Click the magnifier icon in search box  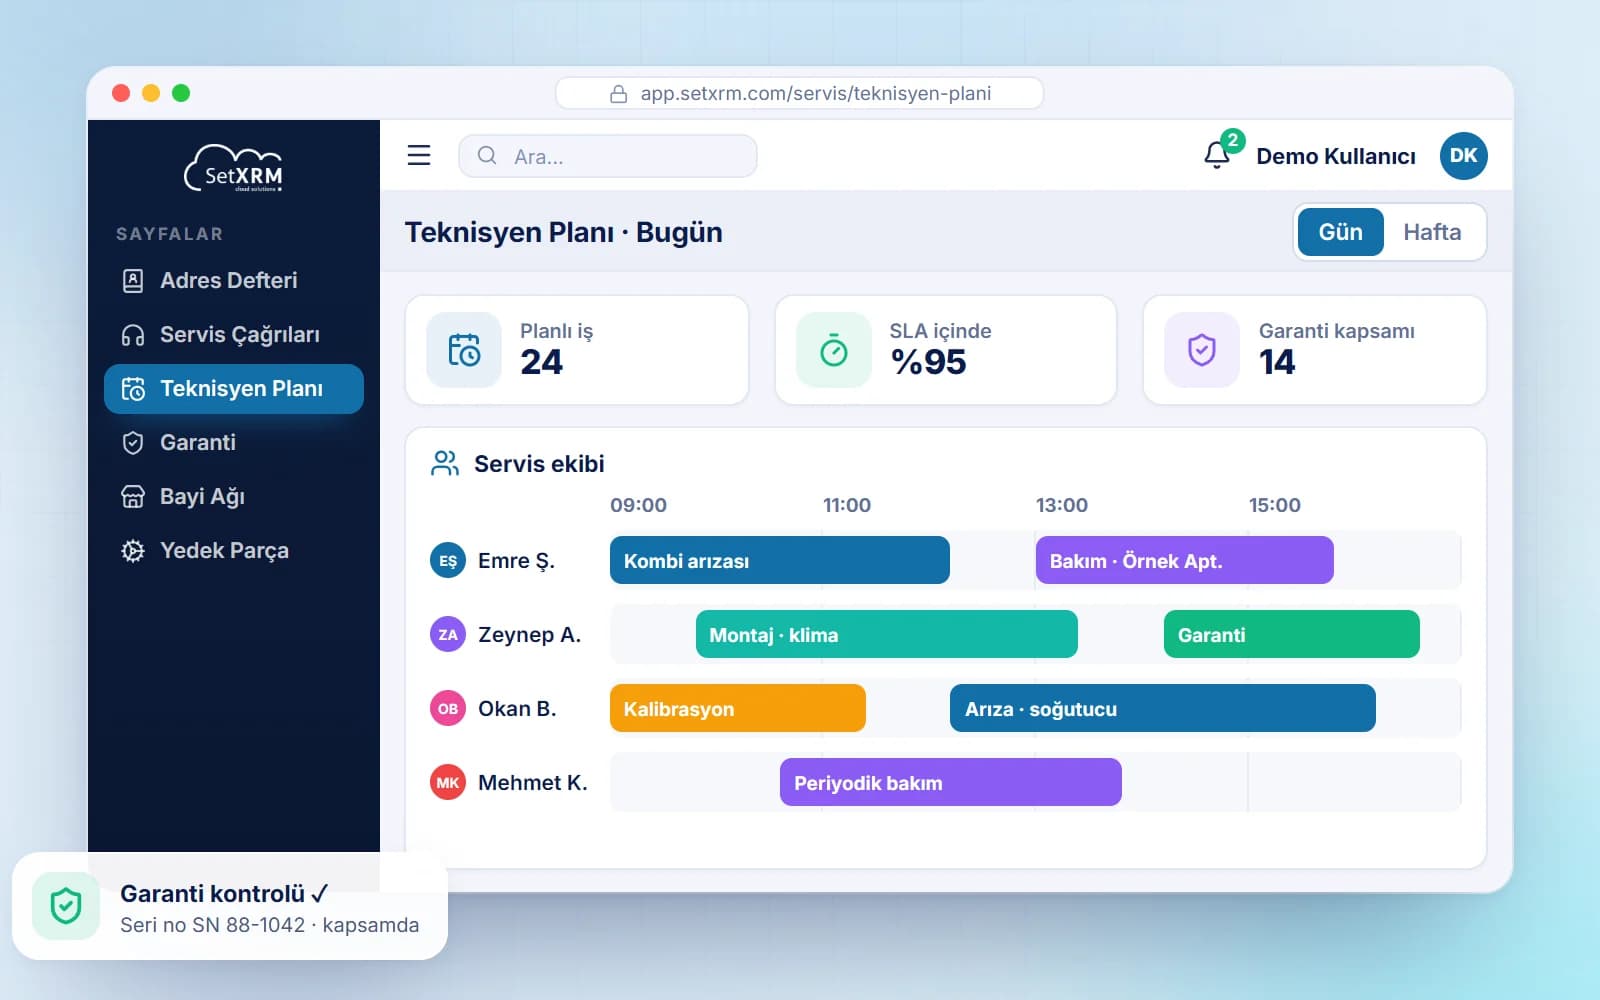(487, 156)
